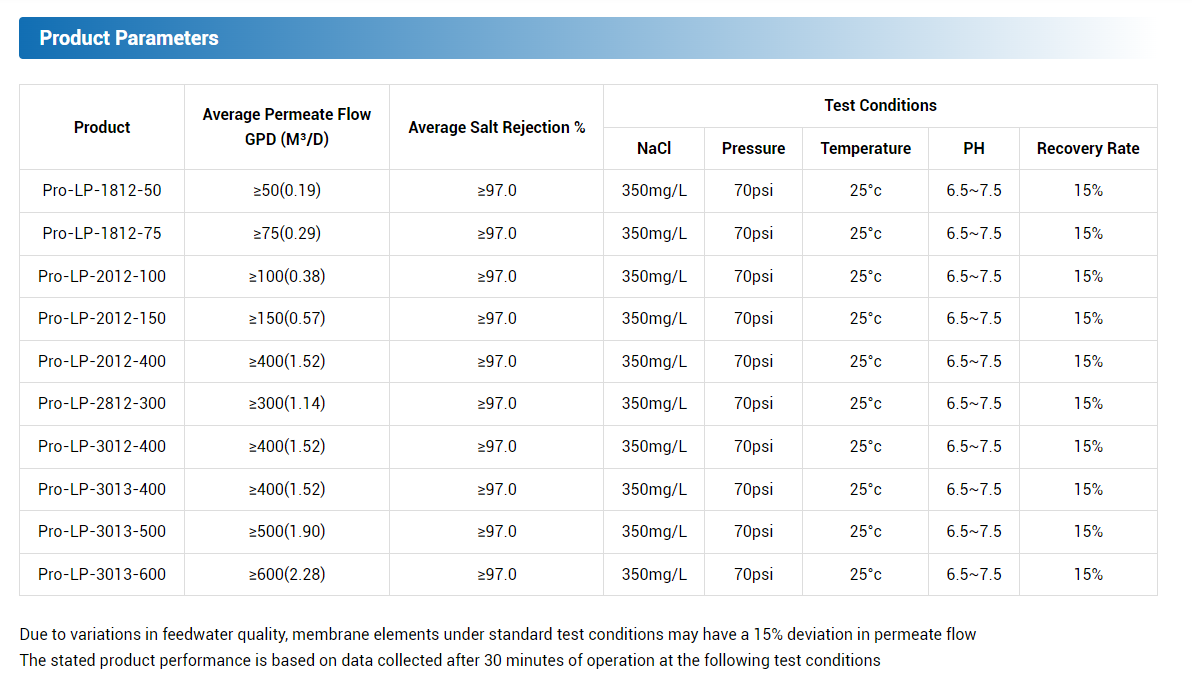This screenshot has width=1192, height=679.
Task: Select the ≥600(2.28) permeate flow cell
Action: [x=287, y=574]
